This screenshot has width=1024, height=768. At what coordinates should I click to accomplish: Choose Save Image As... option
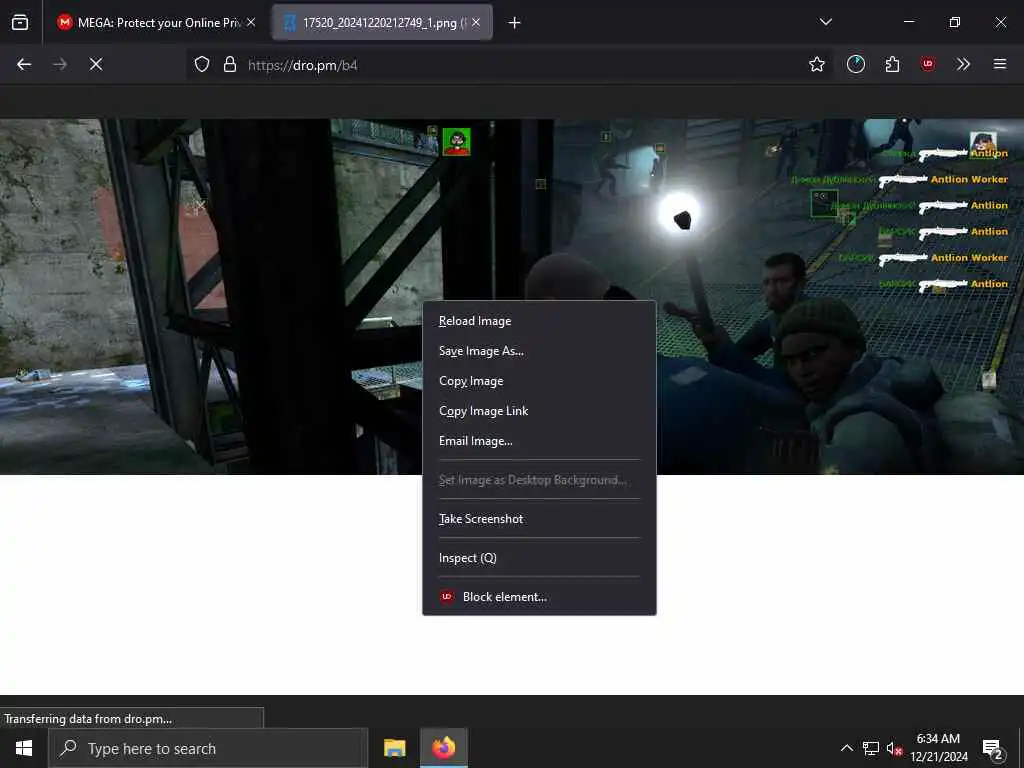539,351
